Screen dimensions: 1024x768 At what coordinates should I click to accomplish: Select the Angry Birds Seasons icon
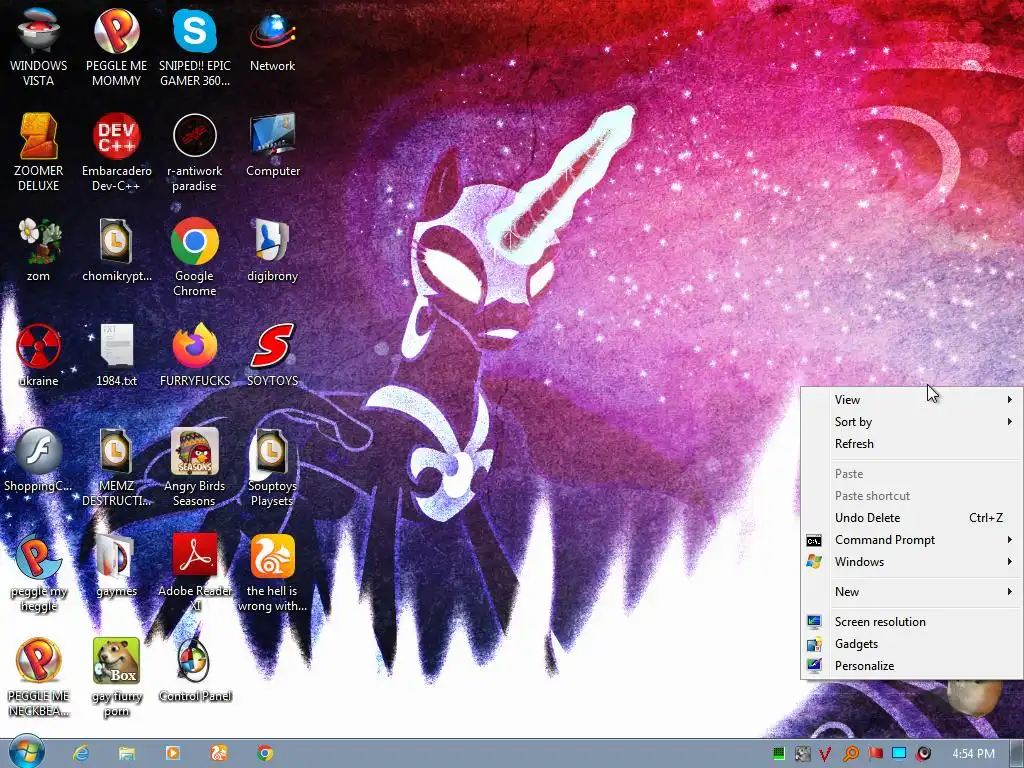point(195,467)
